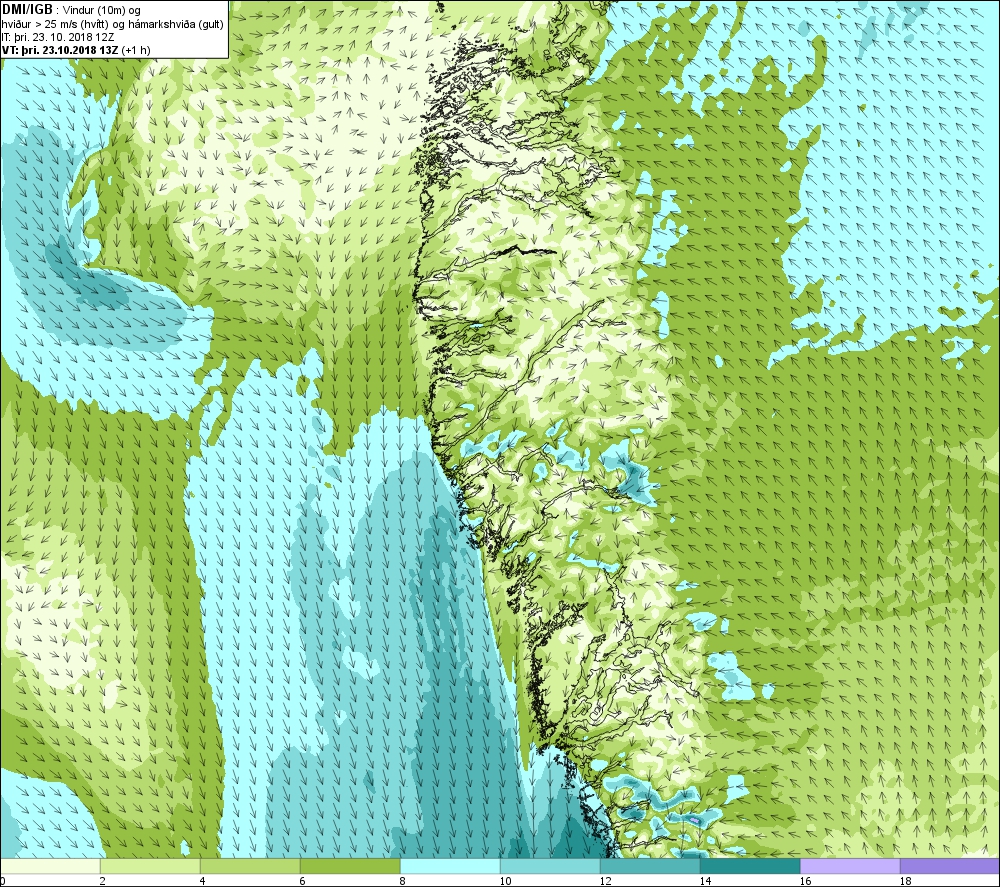Click the legend scale label "12"
Screen dimensions: 1000x887
coord(605,881)
